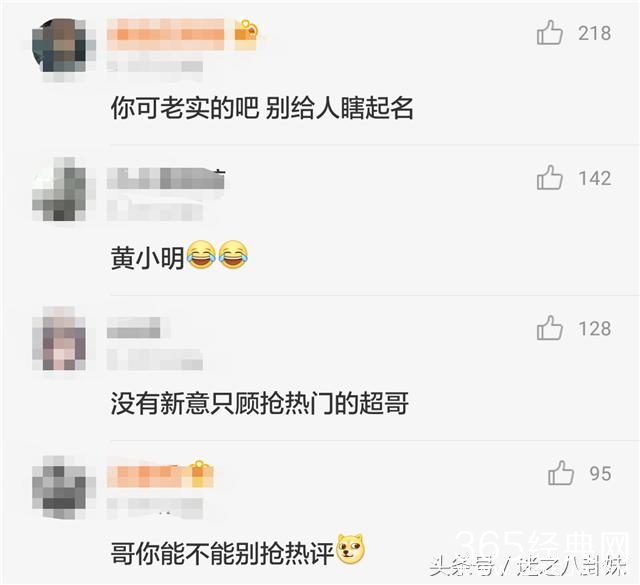Click the doge emoji in last comment
This screenshot has width=640, height=585.
pyautogui.click(x=350, y=549)
